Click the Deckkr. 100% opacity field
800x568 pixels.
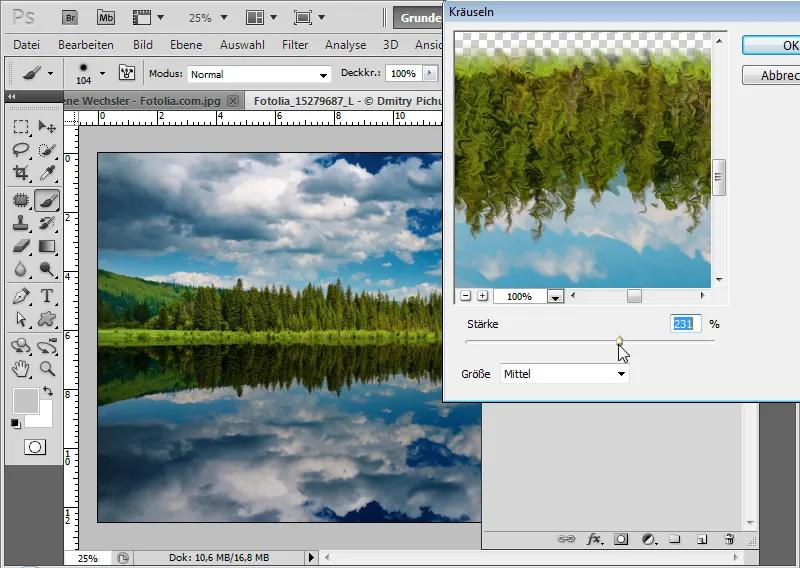404,73
